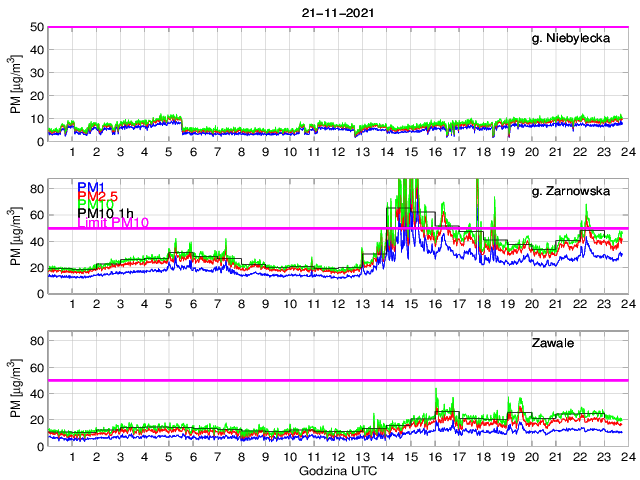Screen dimensions: 640x480
Task: Click hour tick 1 under Zarnowska panel
Action: coord(72,304)
